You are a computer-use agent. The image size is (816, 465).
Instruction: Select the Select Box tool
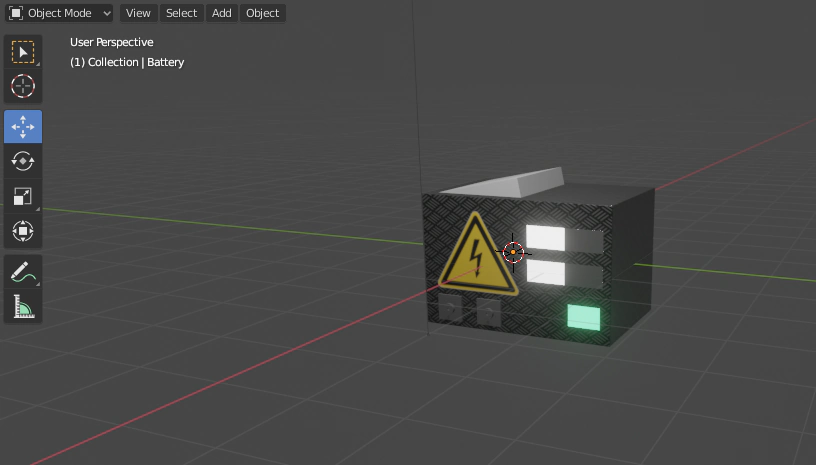click(23, 52)
